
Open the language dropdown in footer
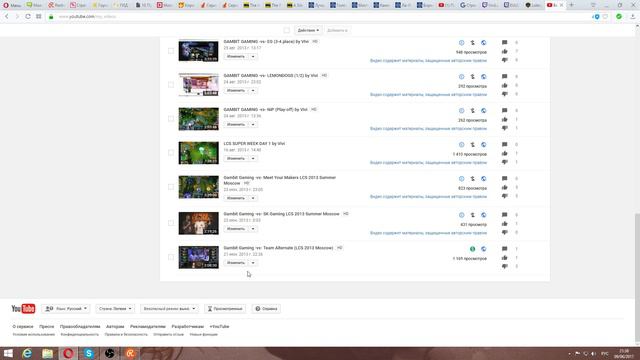(x=66, y=309)
